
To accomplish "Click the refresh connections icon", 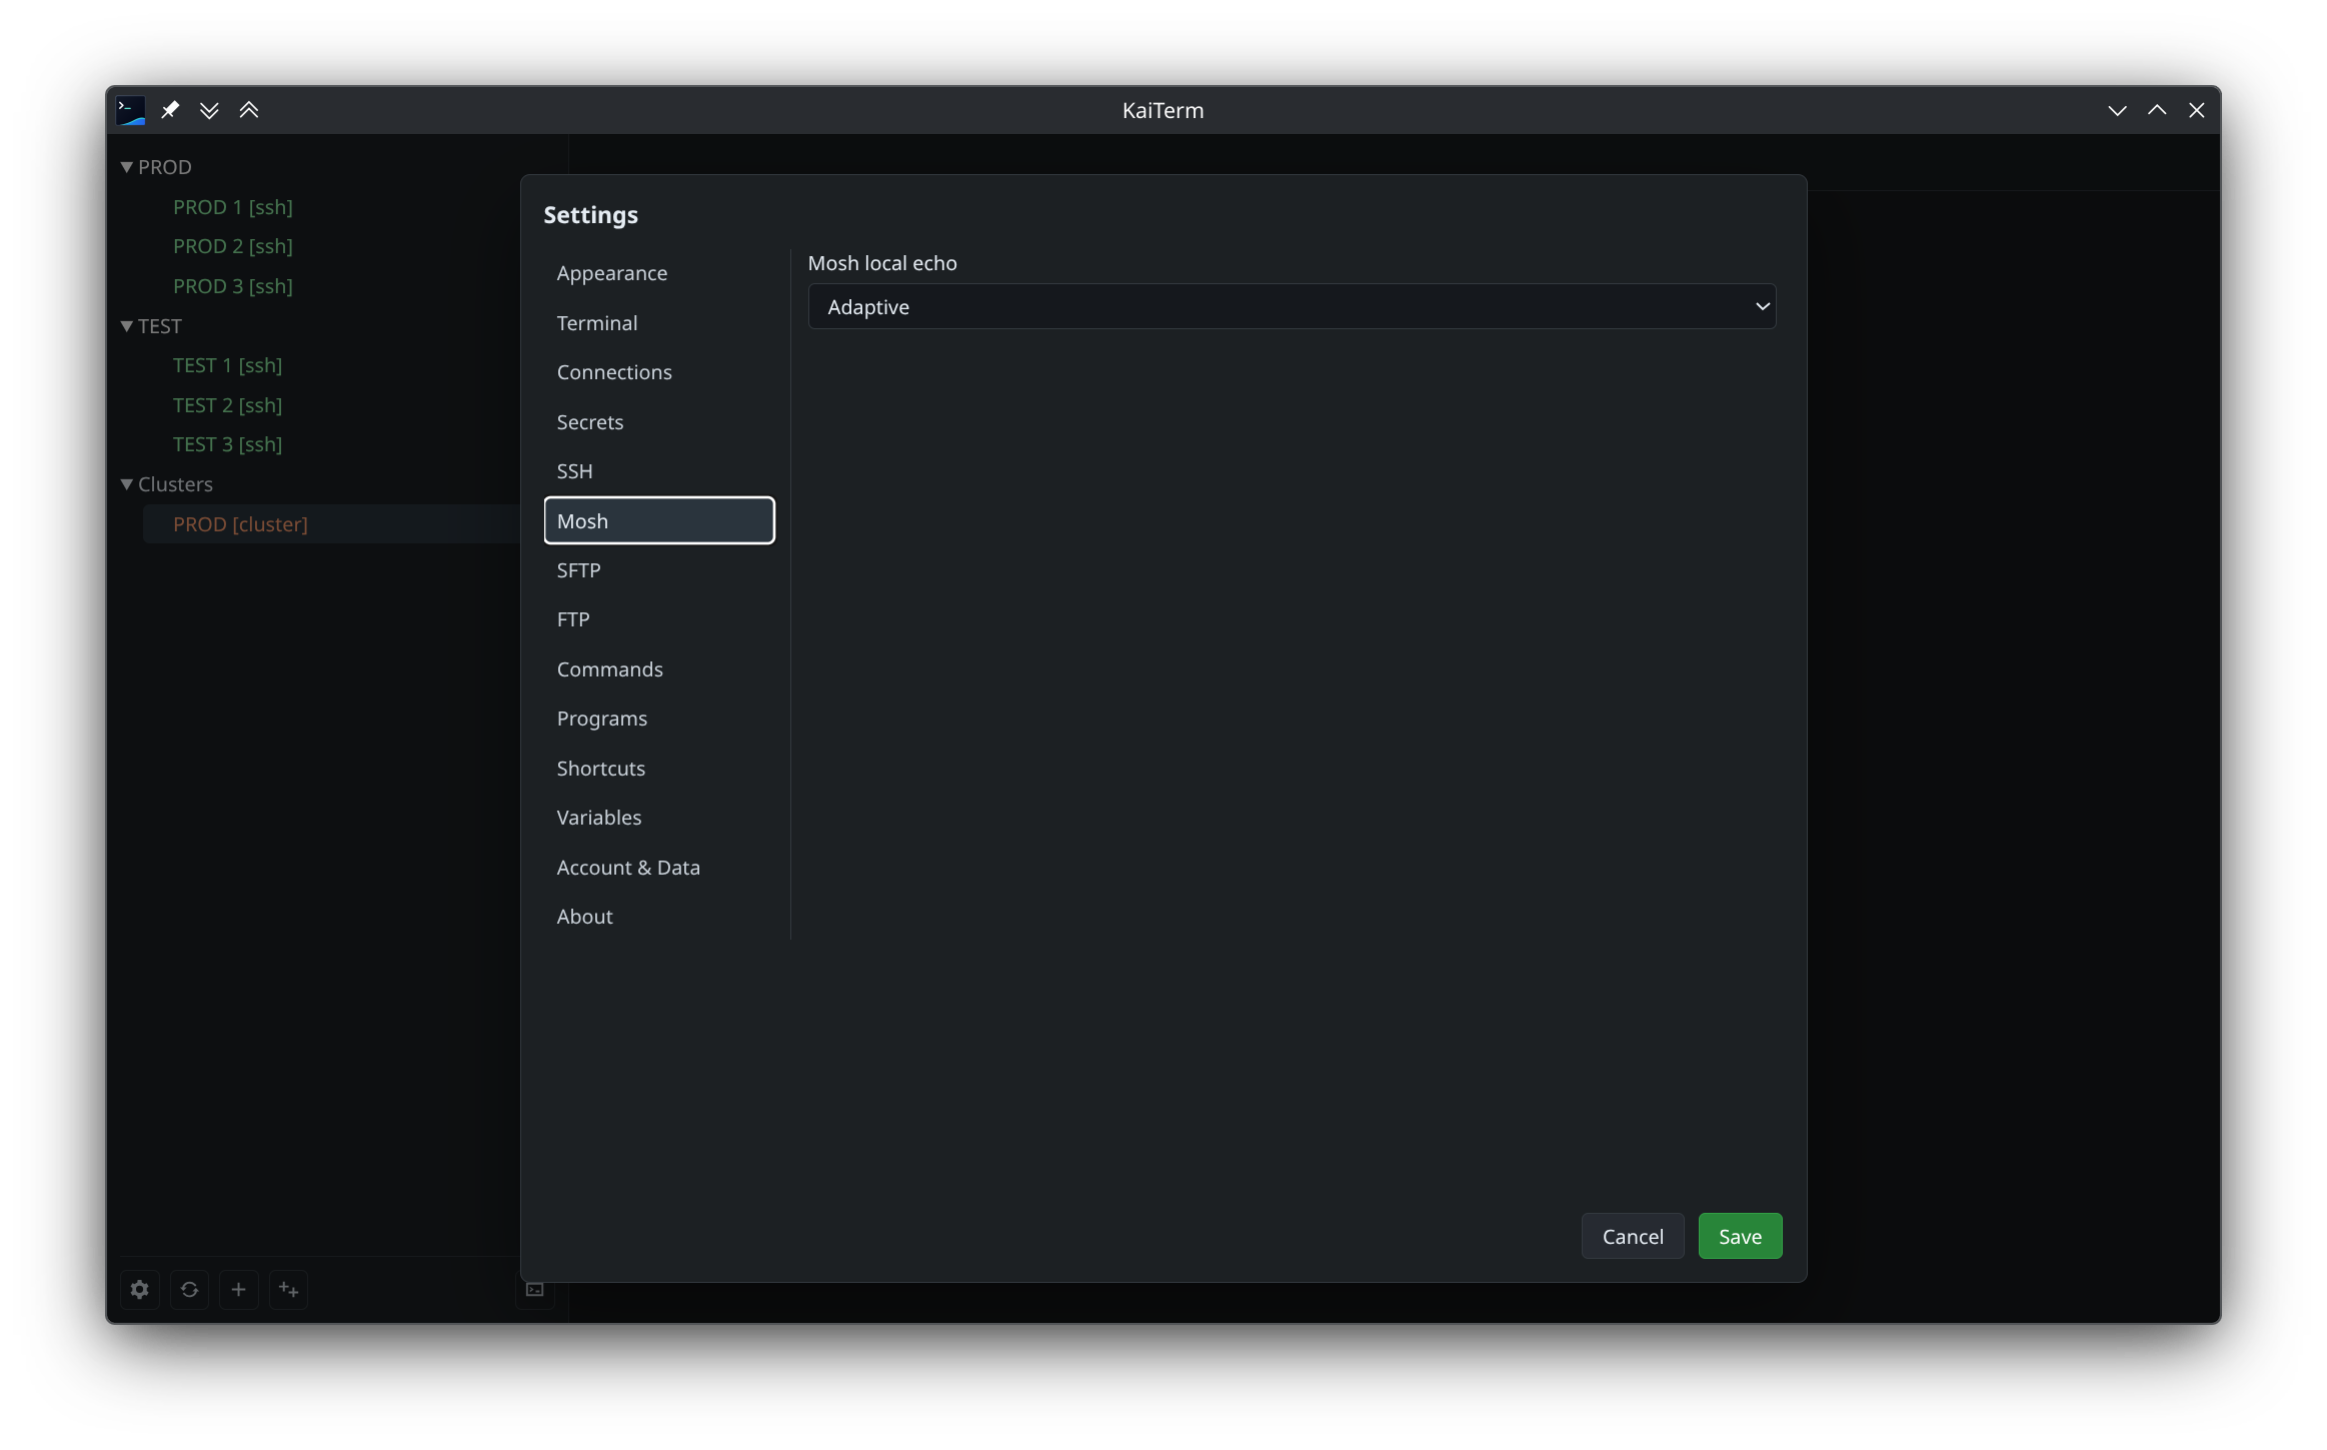I will click(x=189, y=1289).
